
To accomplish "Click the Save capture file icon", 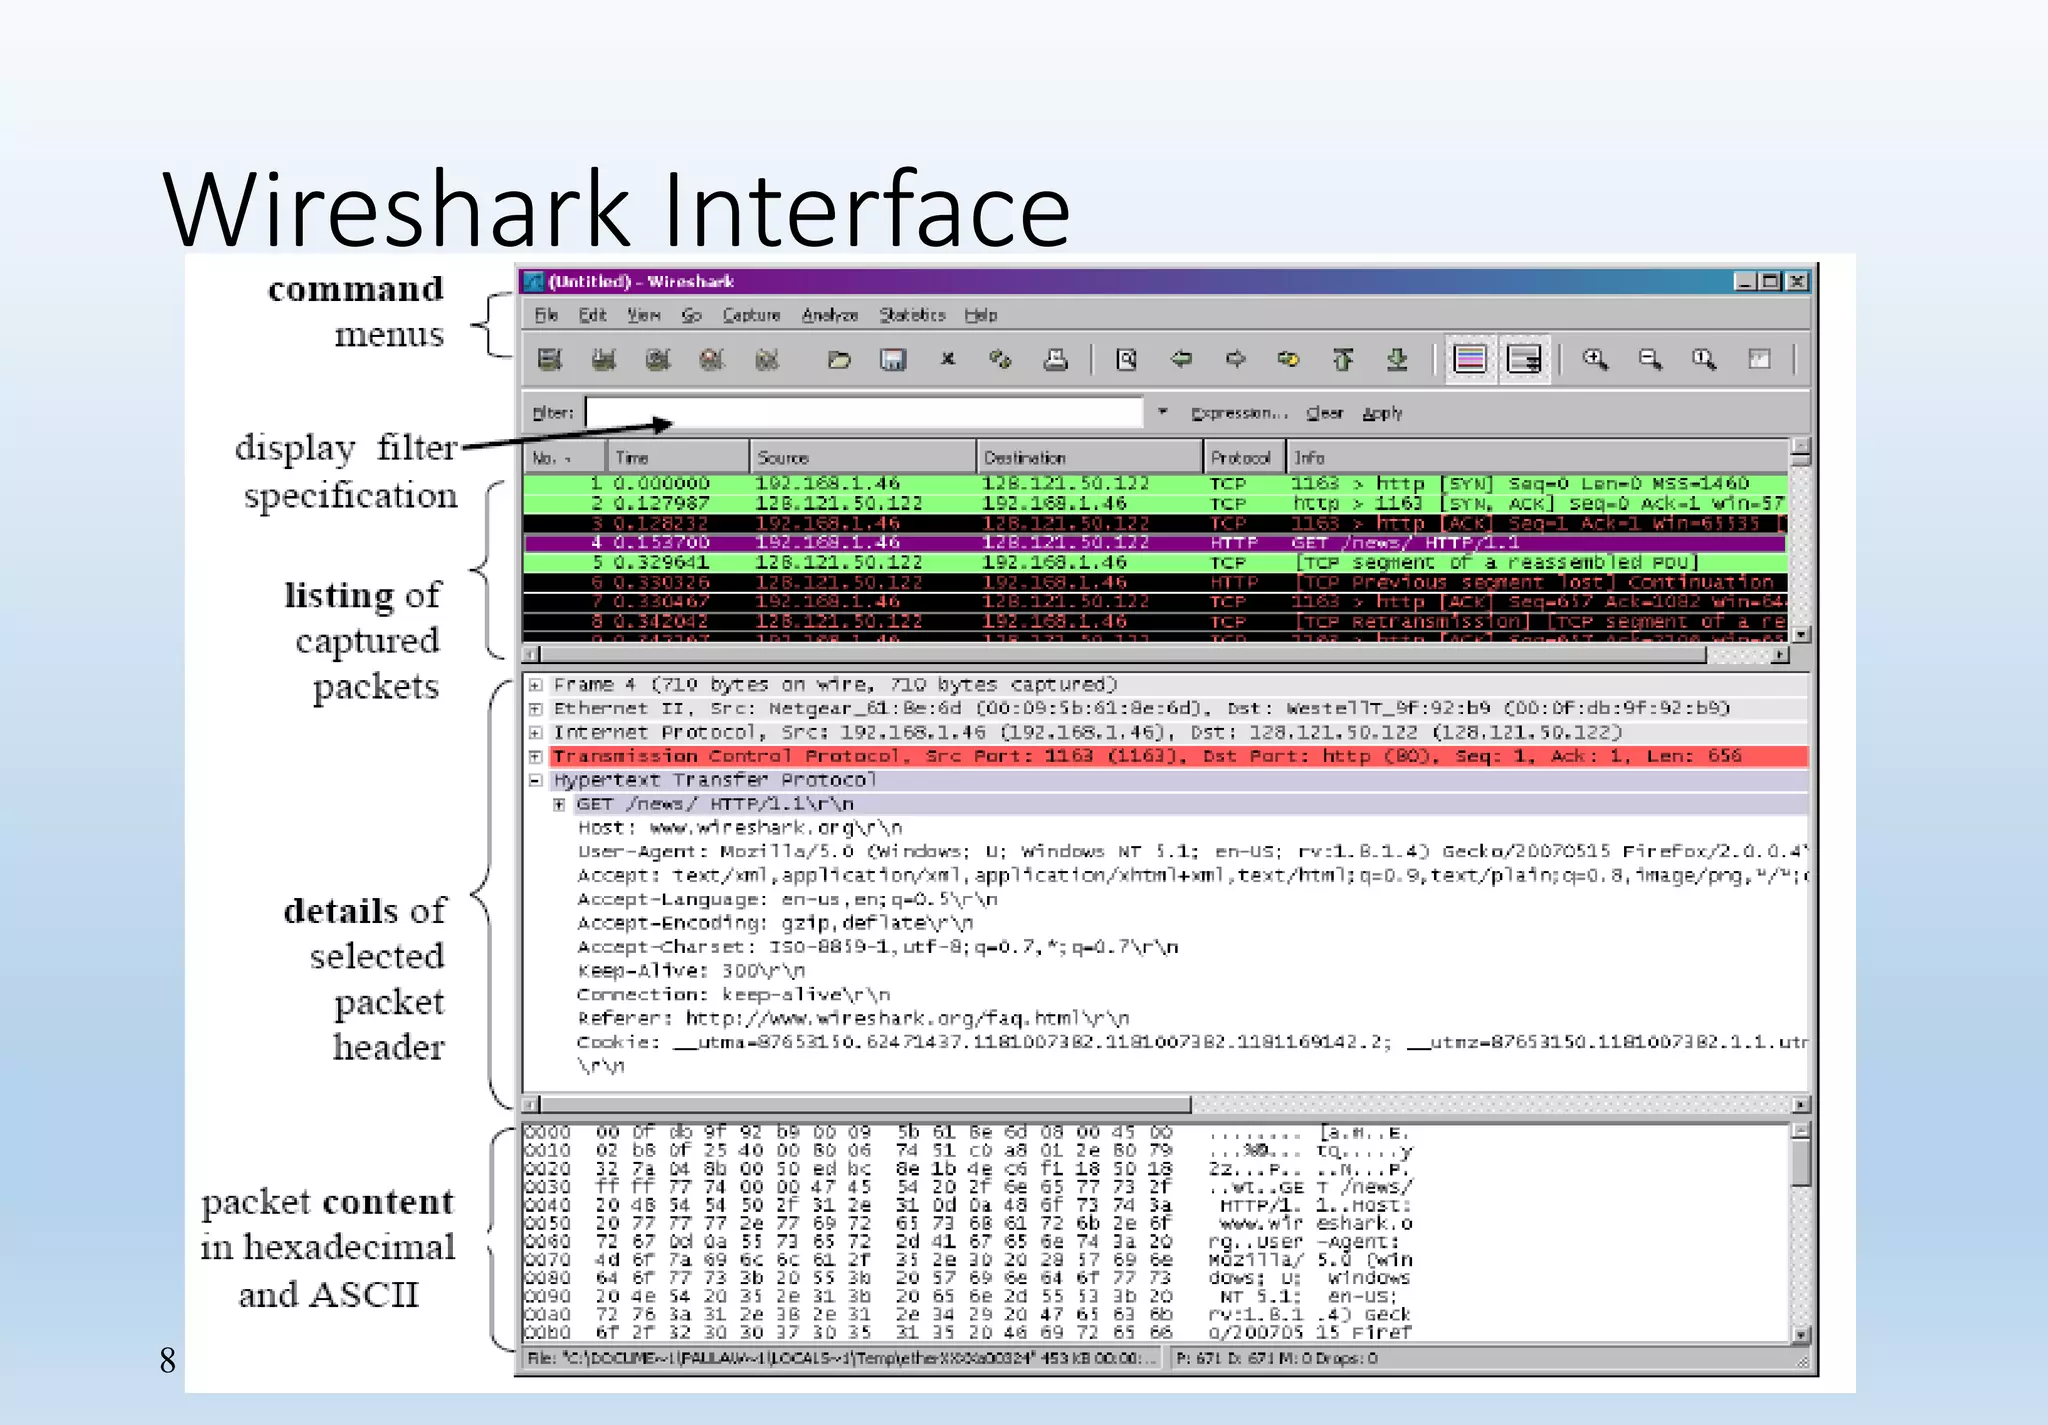I will point(892,360).
